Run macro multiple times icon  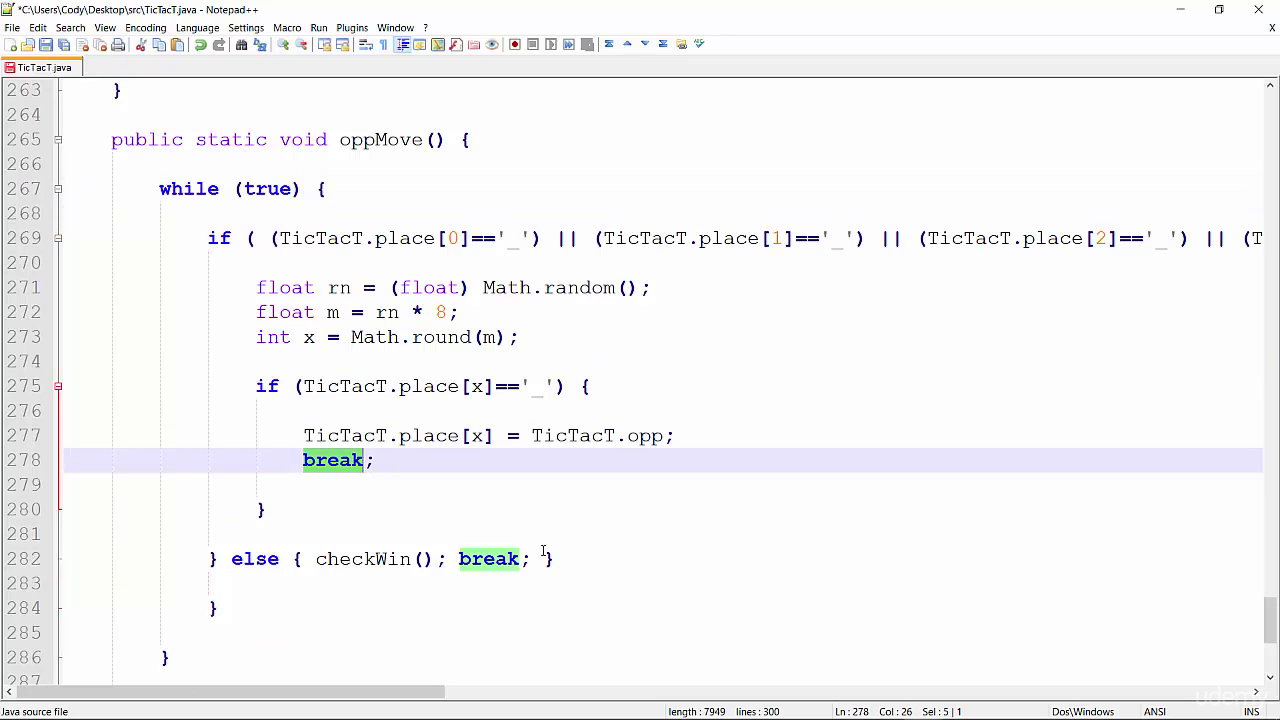(x=569, y=44)
